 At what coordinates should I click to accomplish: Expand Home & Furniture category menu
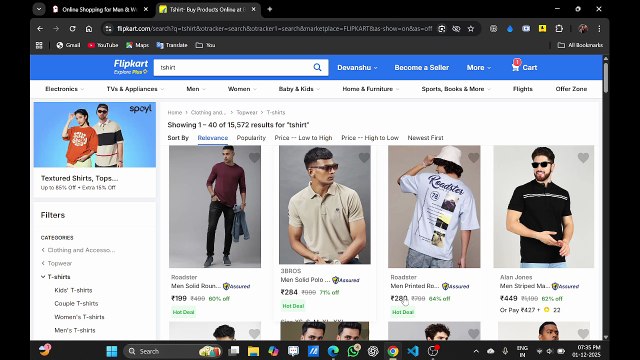tap(371, 89)
